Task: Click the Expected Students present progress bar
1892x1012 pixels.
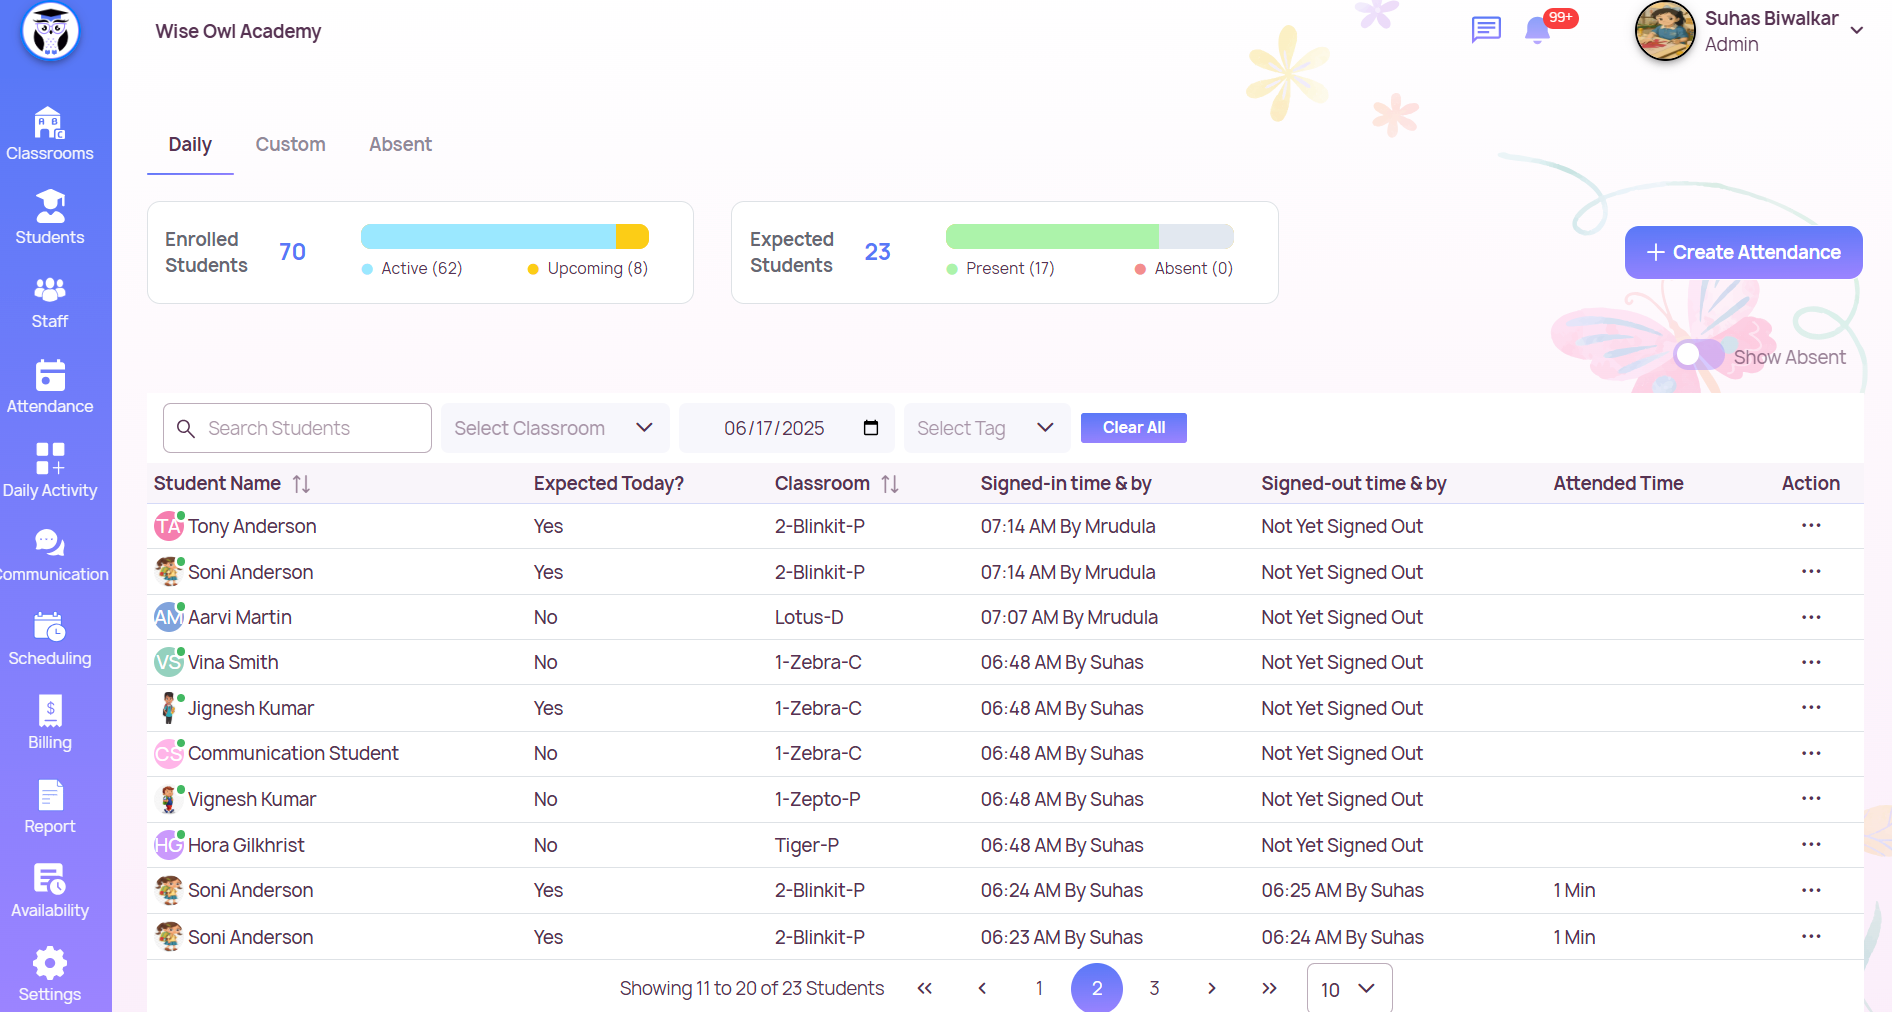Action: (x=1052, y=237)
